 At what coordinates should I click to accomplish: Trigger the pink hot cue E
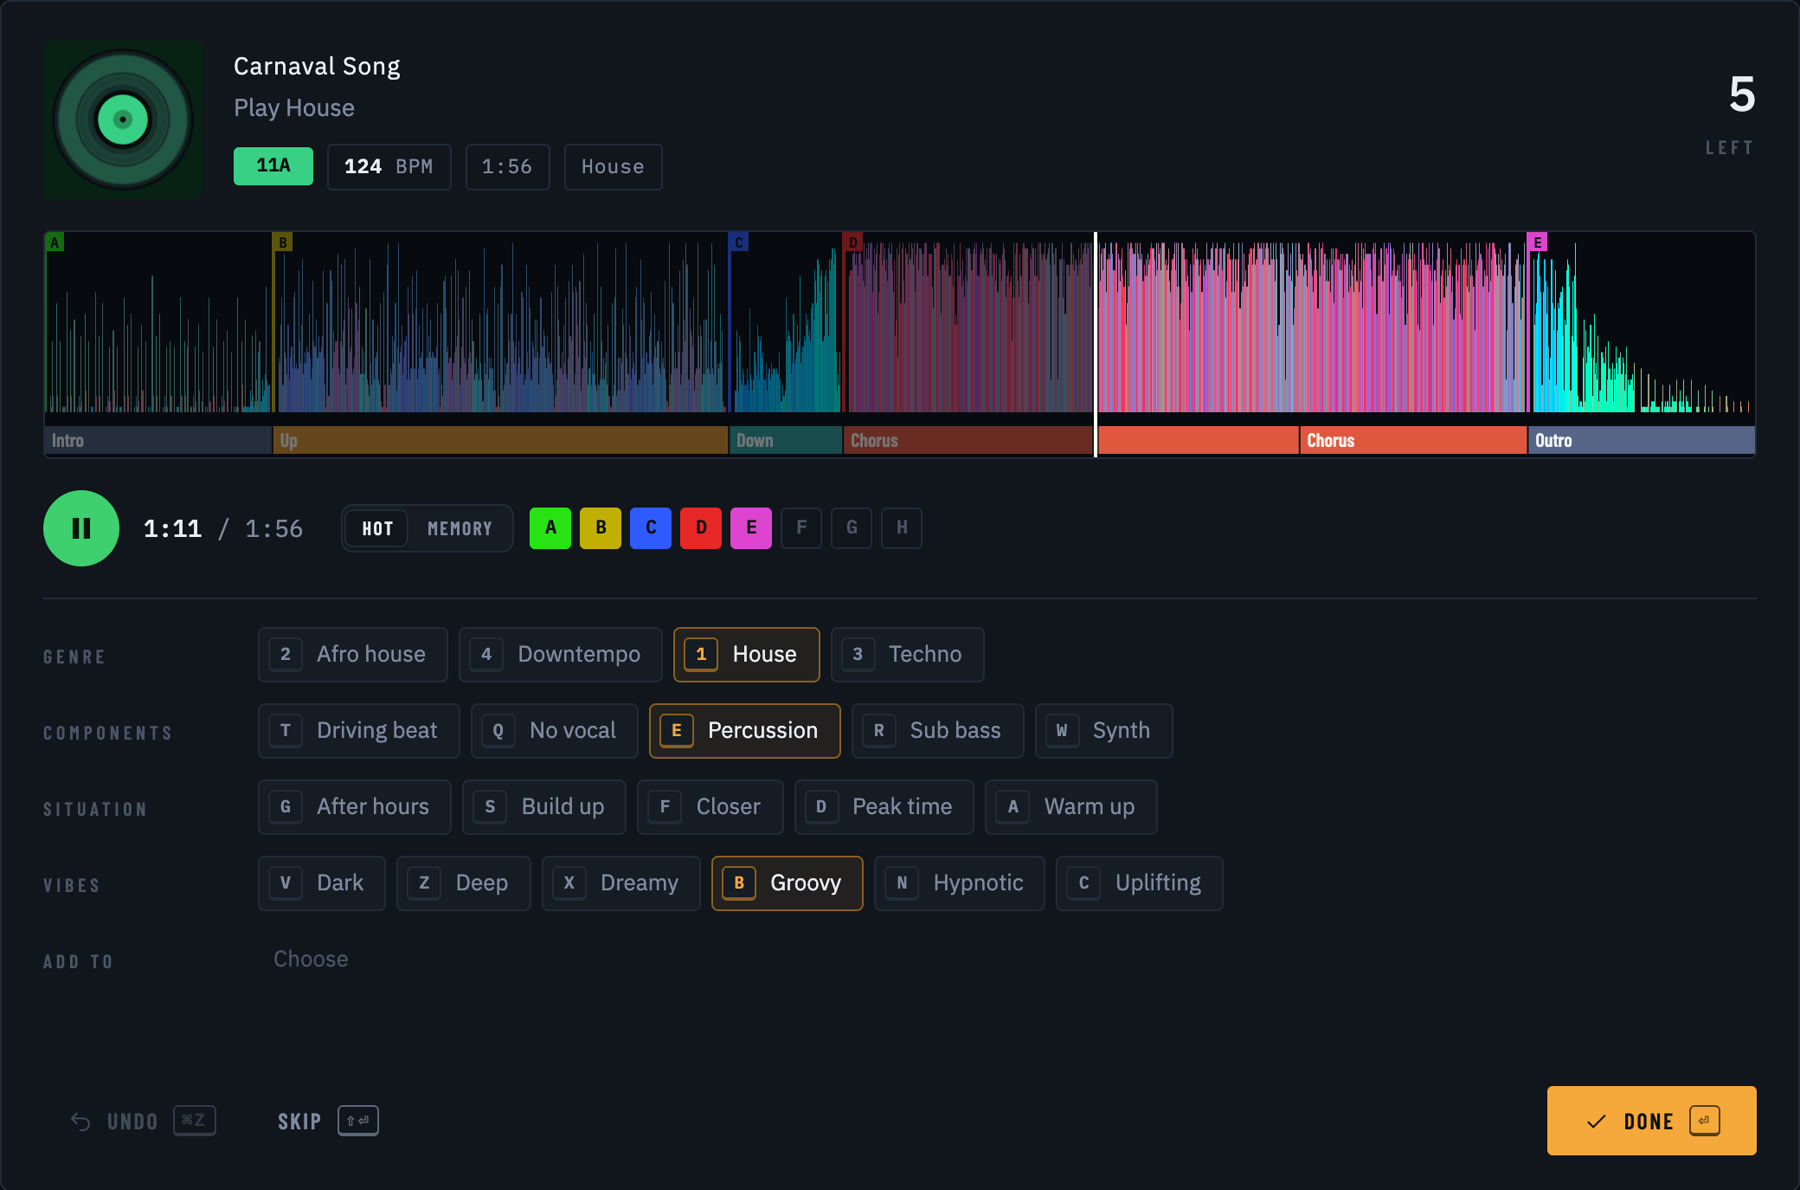(x=751, y=528)
